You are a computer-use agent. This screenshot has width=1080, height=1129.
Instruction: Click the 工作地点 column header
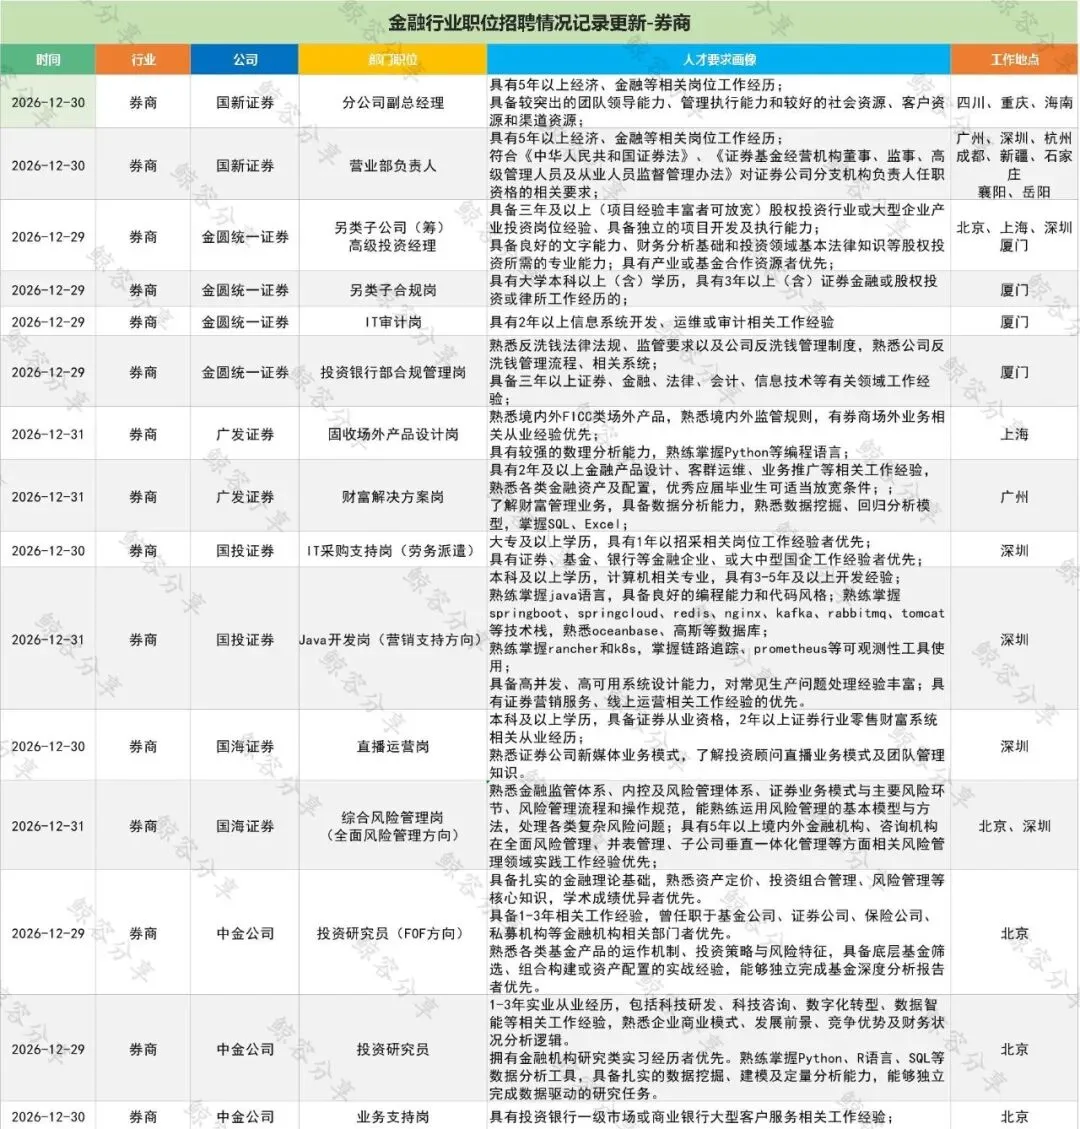[x=1014, y=60]
